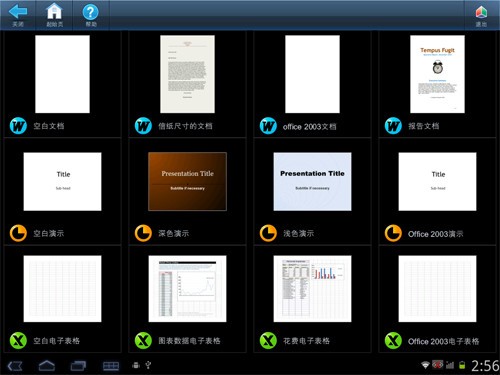Select the Title thumbnail above Office 2003演示
500x375 pixels.
pos(437,182)
